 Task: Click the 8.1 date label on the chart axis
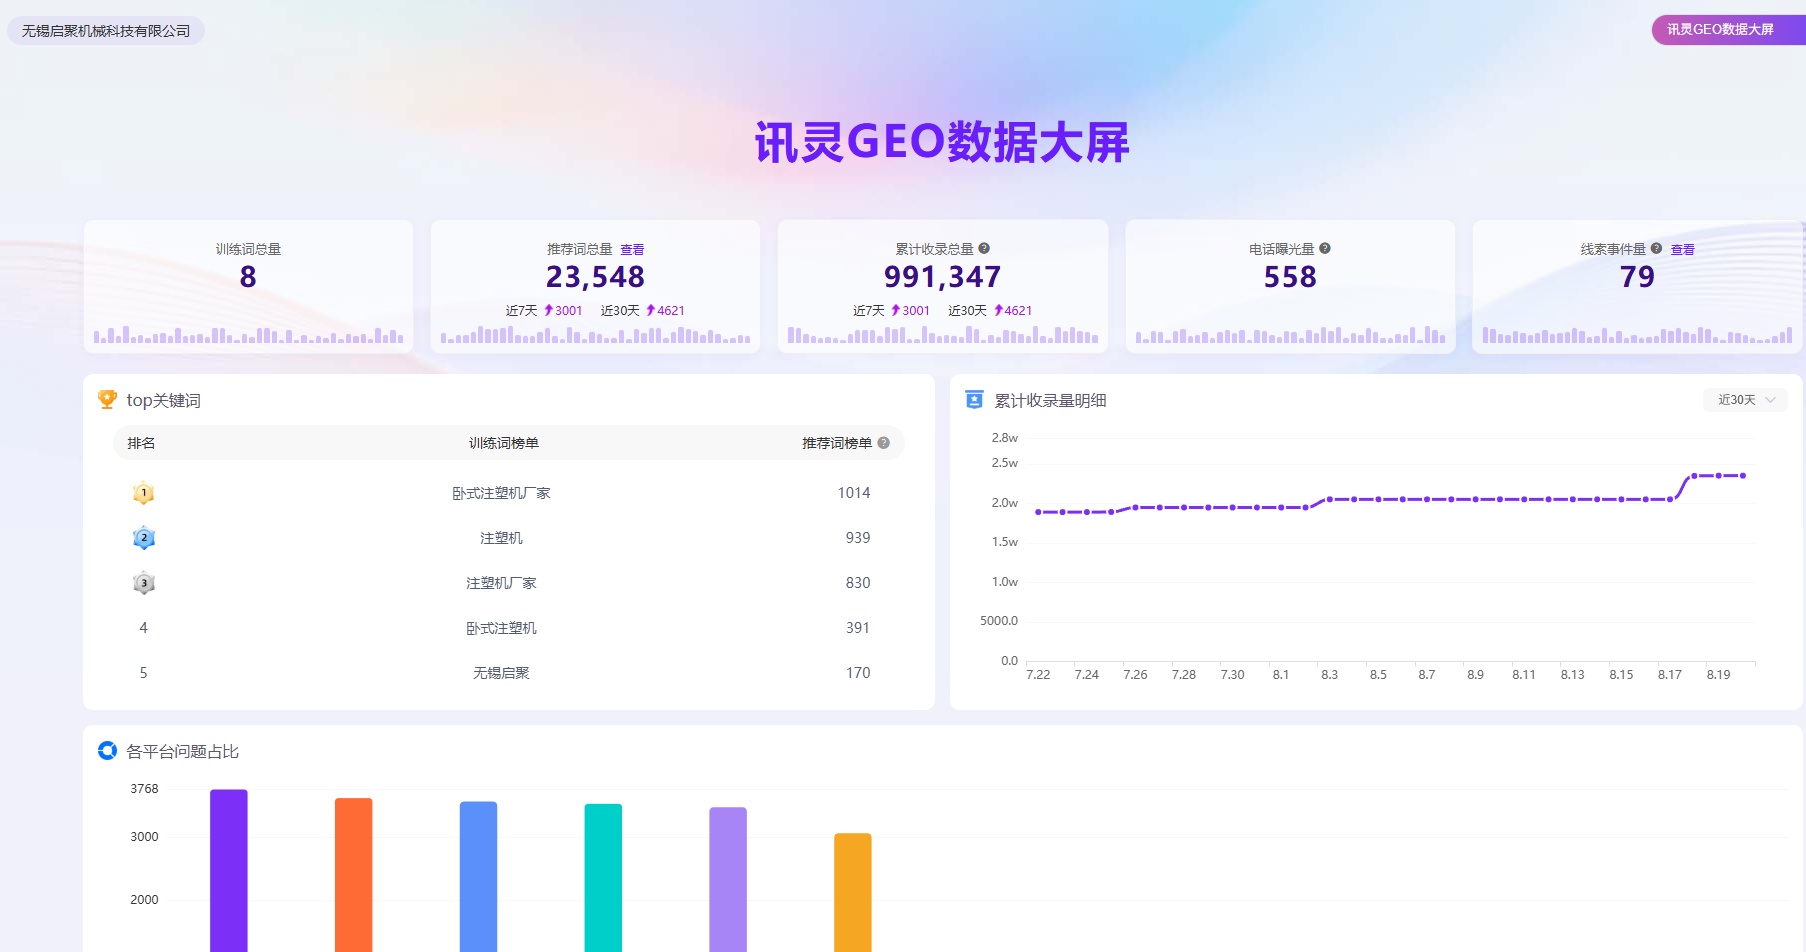[1281, 675]
